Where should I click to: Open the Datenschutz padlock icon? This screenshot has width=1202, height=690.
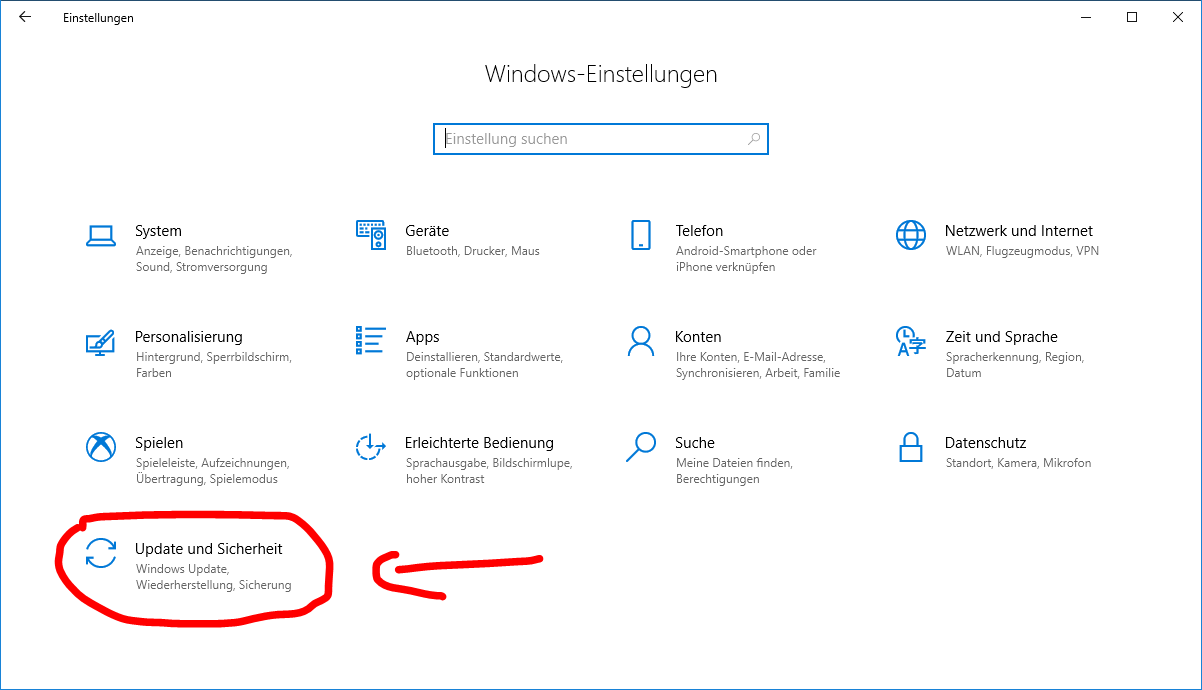tap(910, 447)
